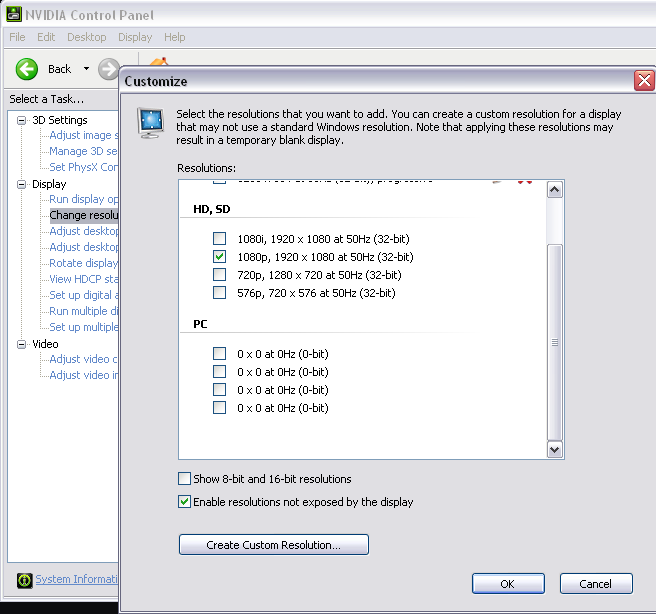
Task: Click the System Information icon
Action: pyautogui.click(x=24, y=580)
